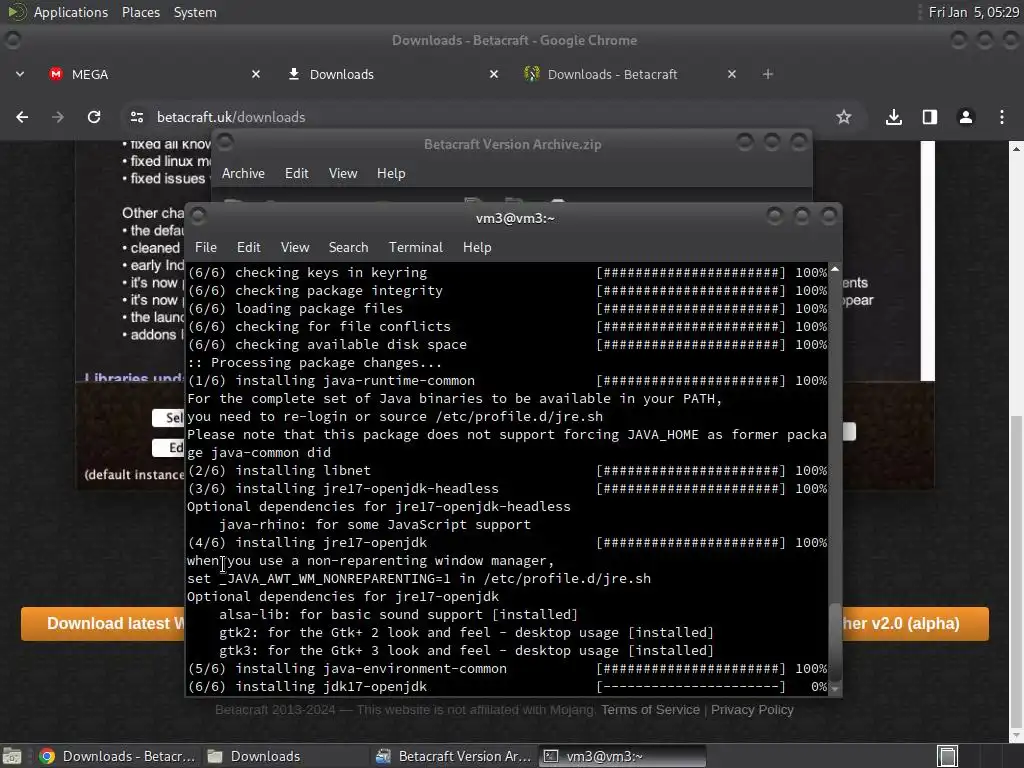Open Help menu in archive manager window
Image resolution: width=1024 pixels, height=768 pixels.
(391, 173)
